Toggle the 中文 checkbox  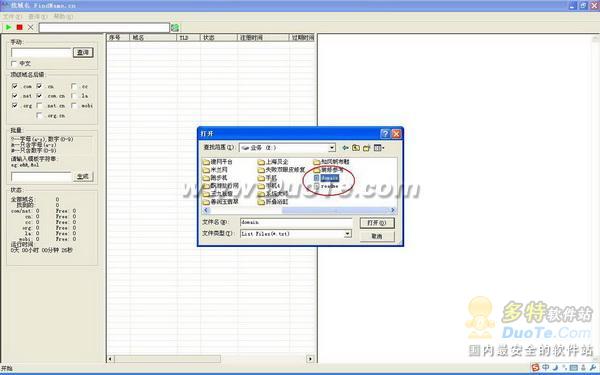(x=15, y=64)
